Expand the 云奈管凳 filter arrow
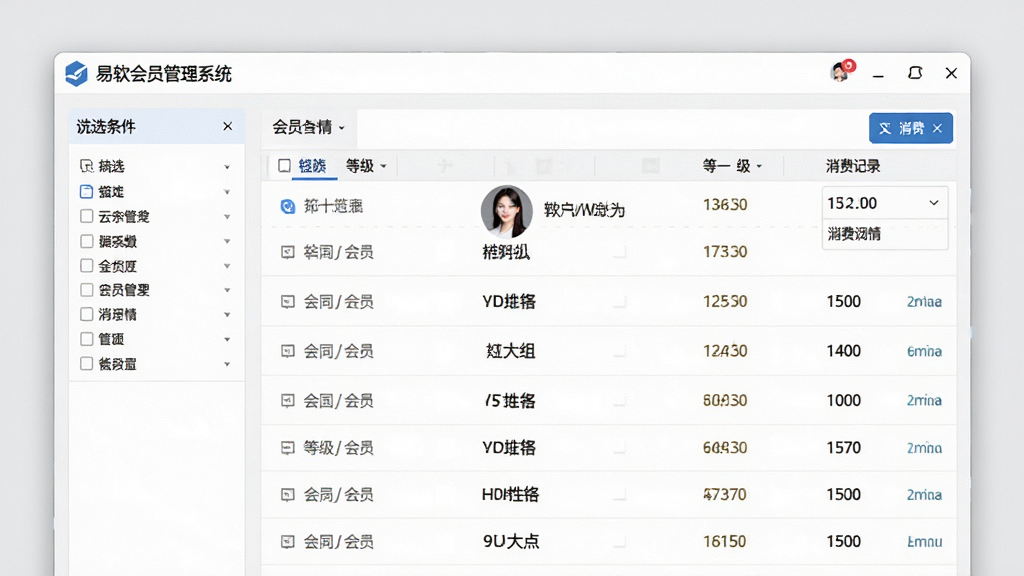This screenshot has height=576, width=1024. [227, 217]
